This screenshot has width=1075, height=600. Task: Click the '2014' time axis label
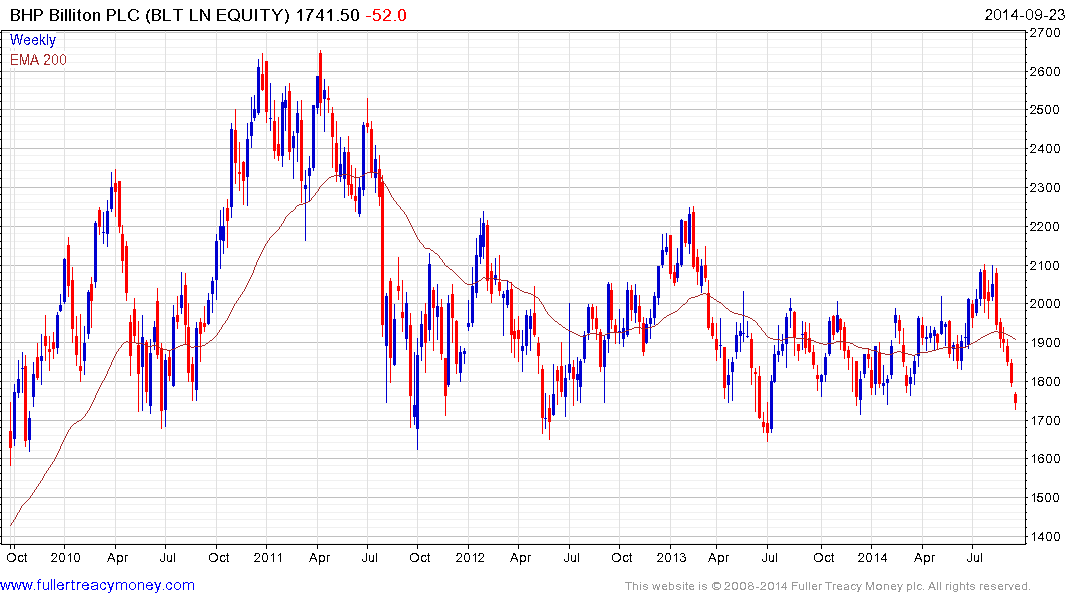coord(872,557)
